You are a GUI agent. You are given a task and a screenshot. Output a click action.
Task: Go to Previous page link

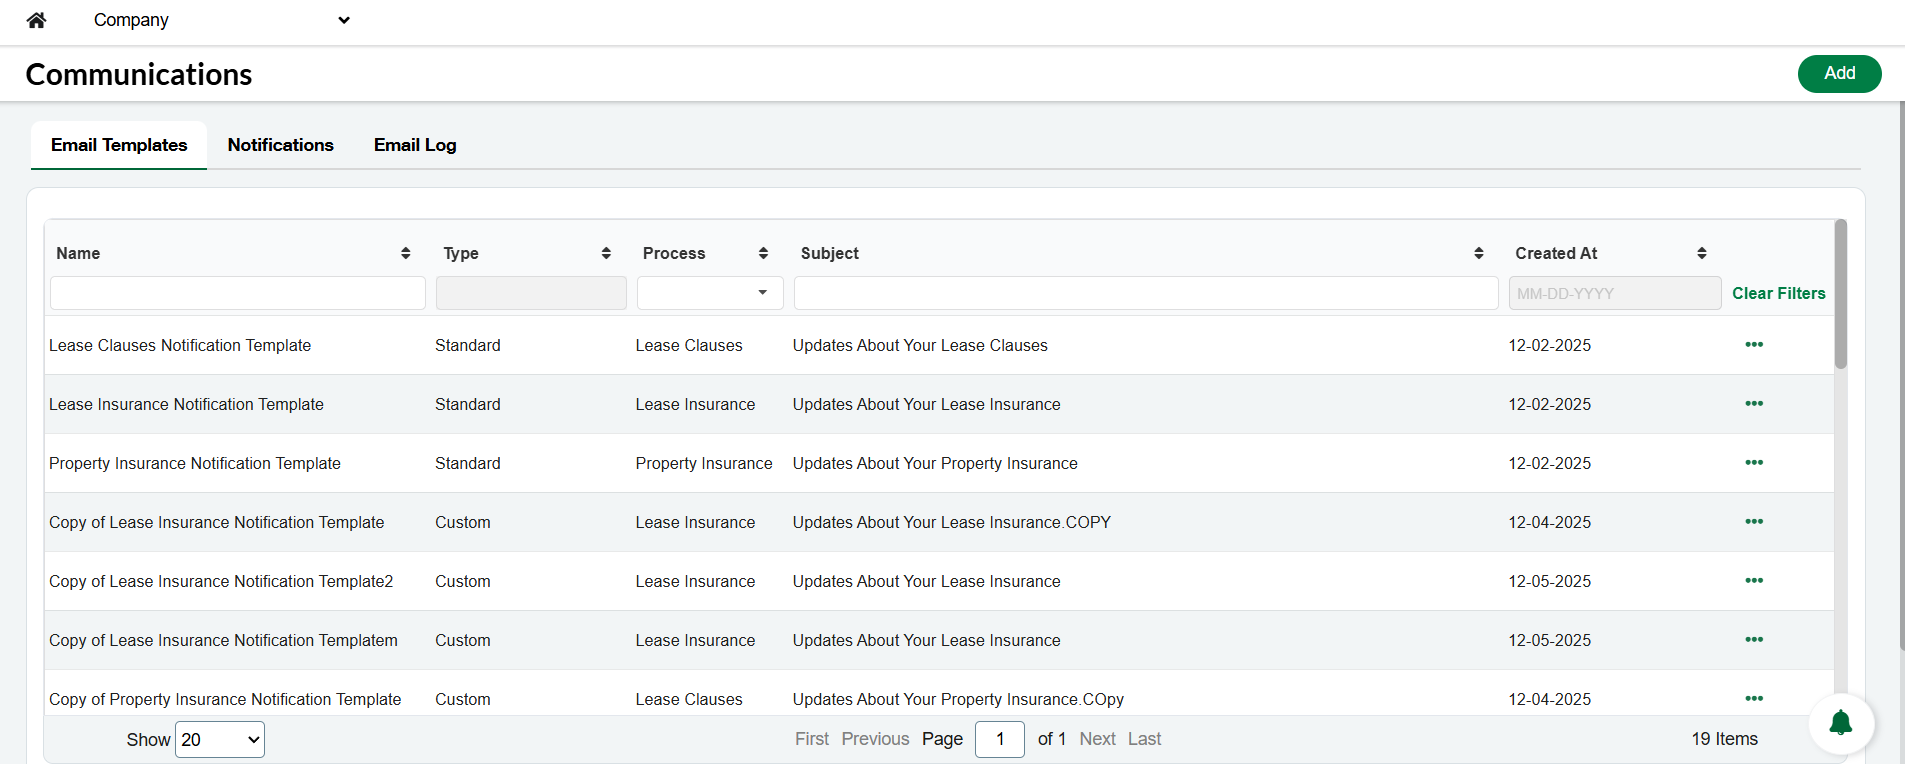(875, 739)
